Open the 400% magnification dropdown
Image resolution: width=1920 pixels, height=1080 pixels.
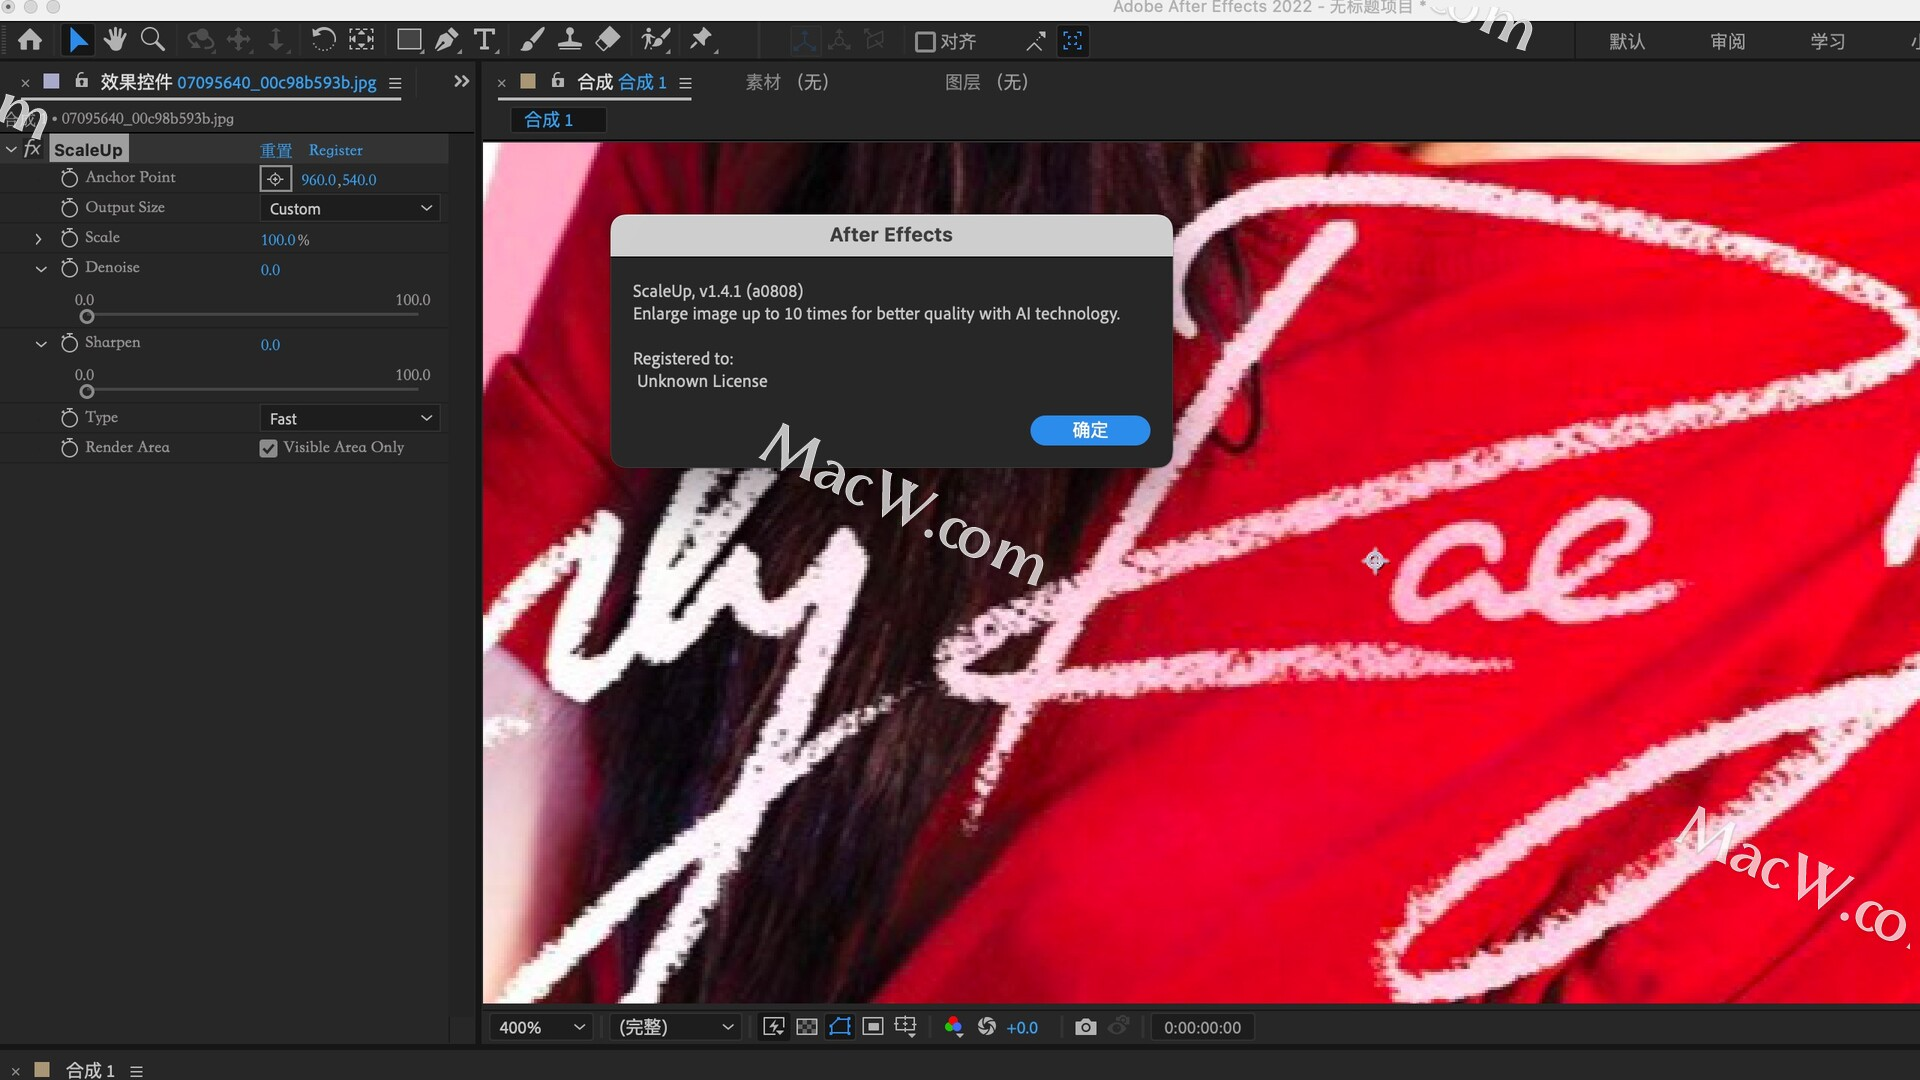tap(541, 1027)
